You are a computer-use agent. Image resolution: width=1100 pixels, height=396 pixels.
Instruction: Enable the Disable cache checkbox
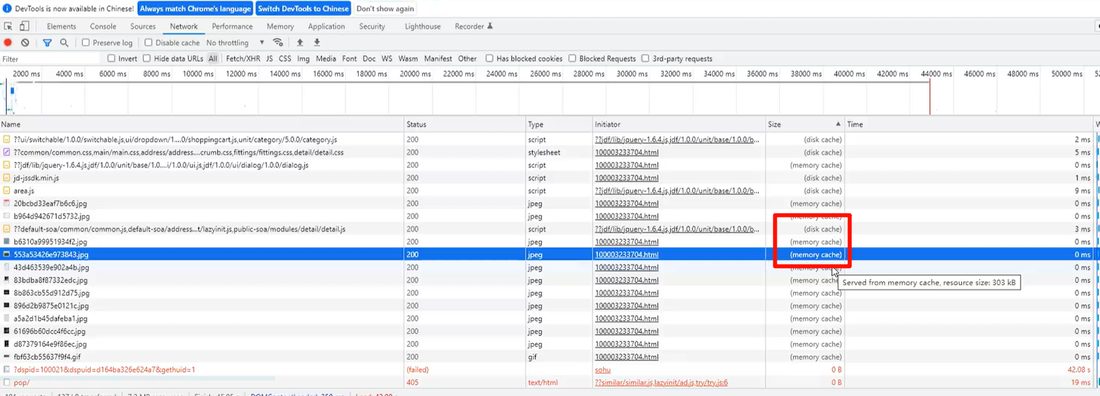coord(149,43)
